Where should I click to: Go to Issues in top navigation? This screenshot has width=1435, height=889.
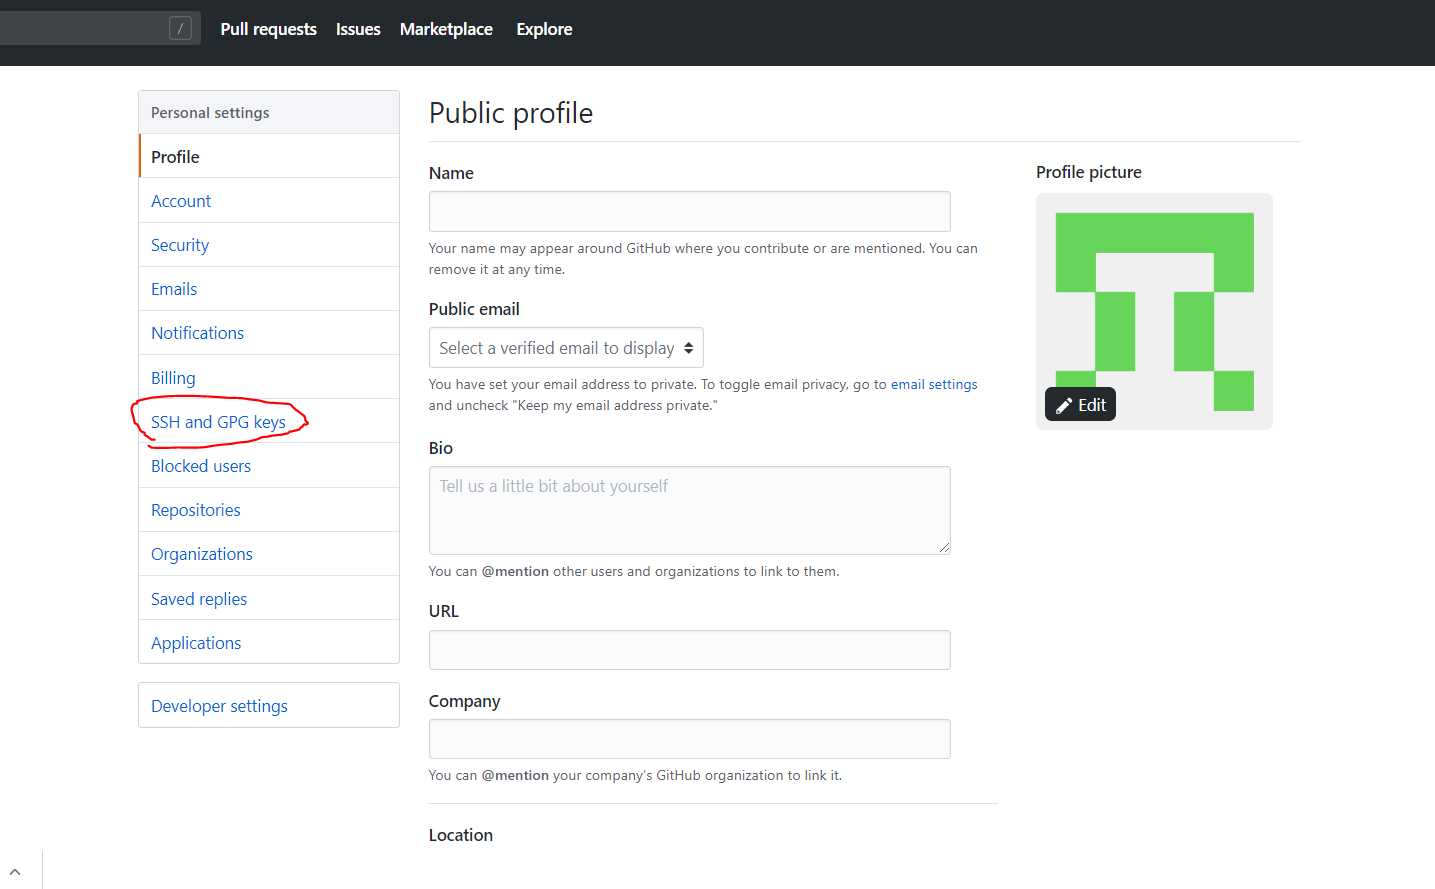click(358, 29)
